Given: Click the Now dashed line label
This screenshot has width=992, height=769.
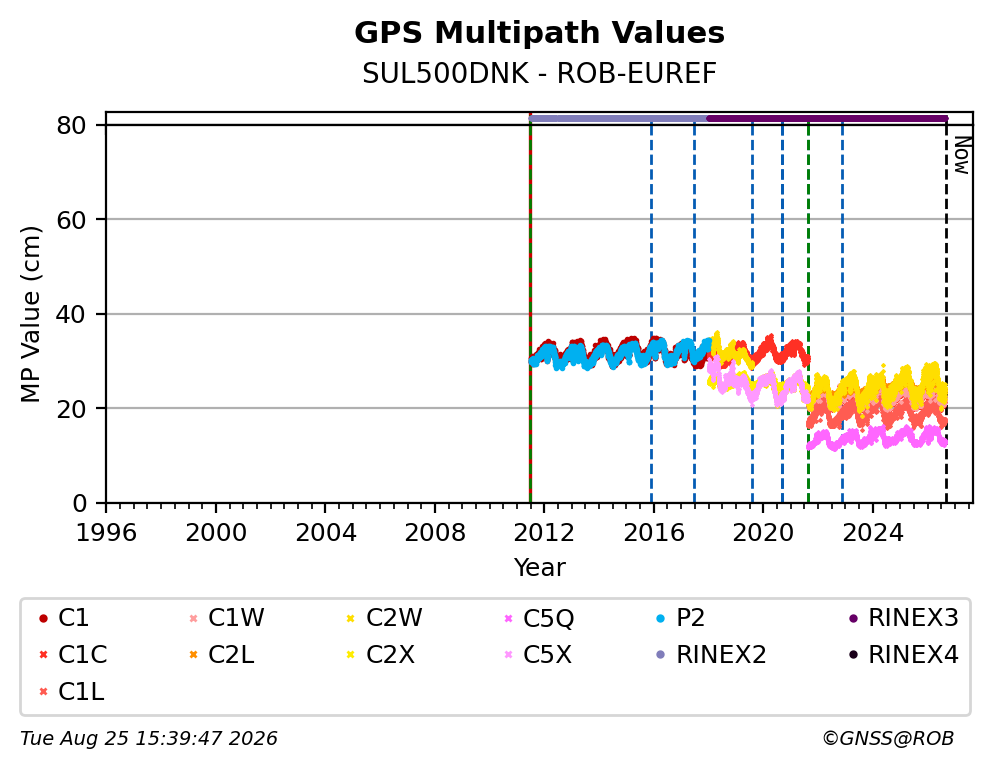Looking at the screenshot, I should (x=962, y=156).
